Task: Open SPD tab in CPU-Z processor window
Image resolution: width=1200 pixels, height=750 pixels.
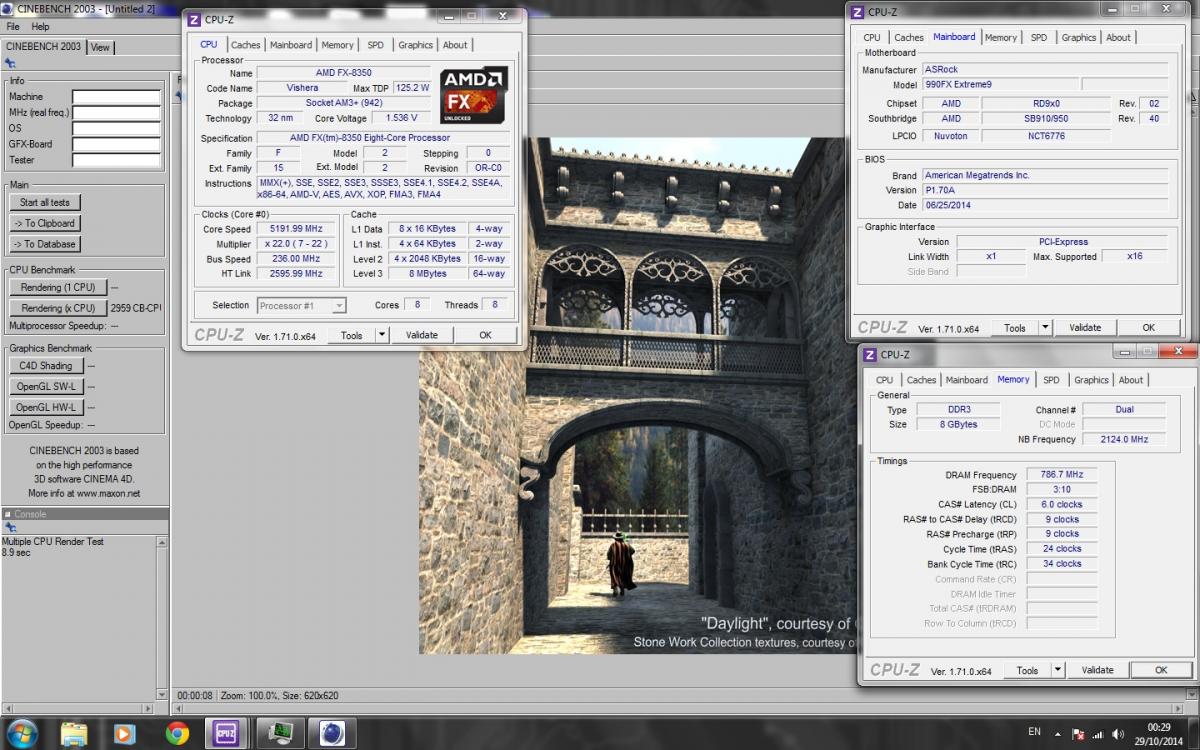Action: point(375,45)
